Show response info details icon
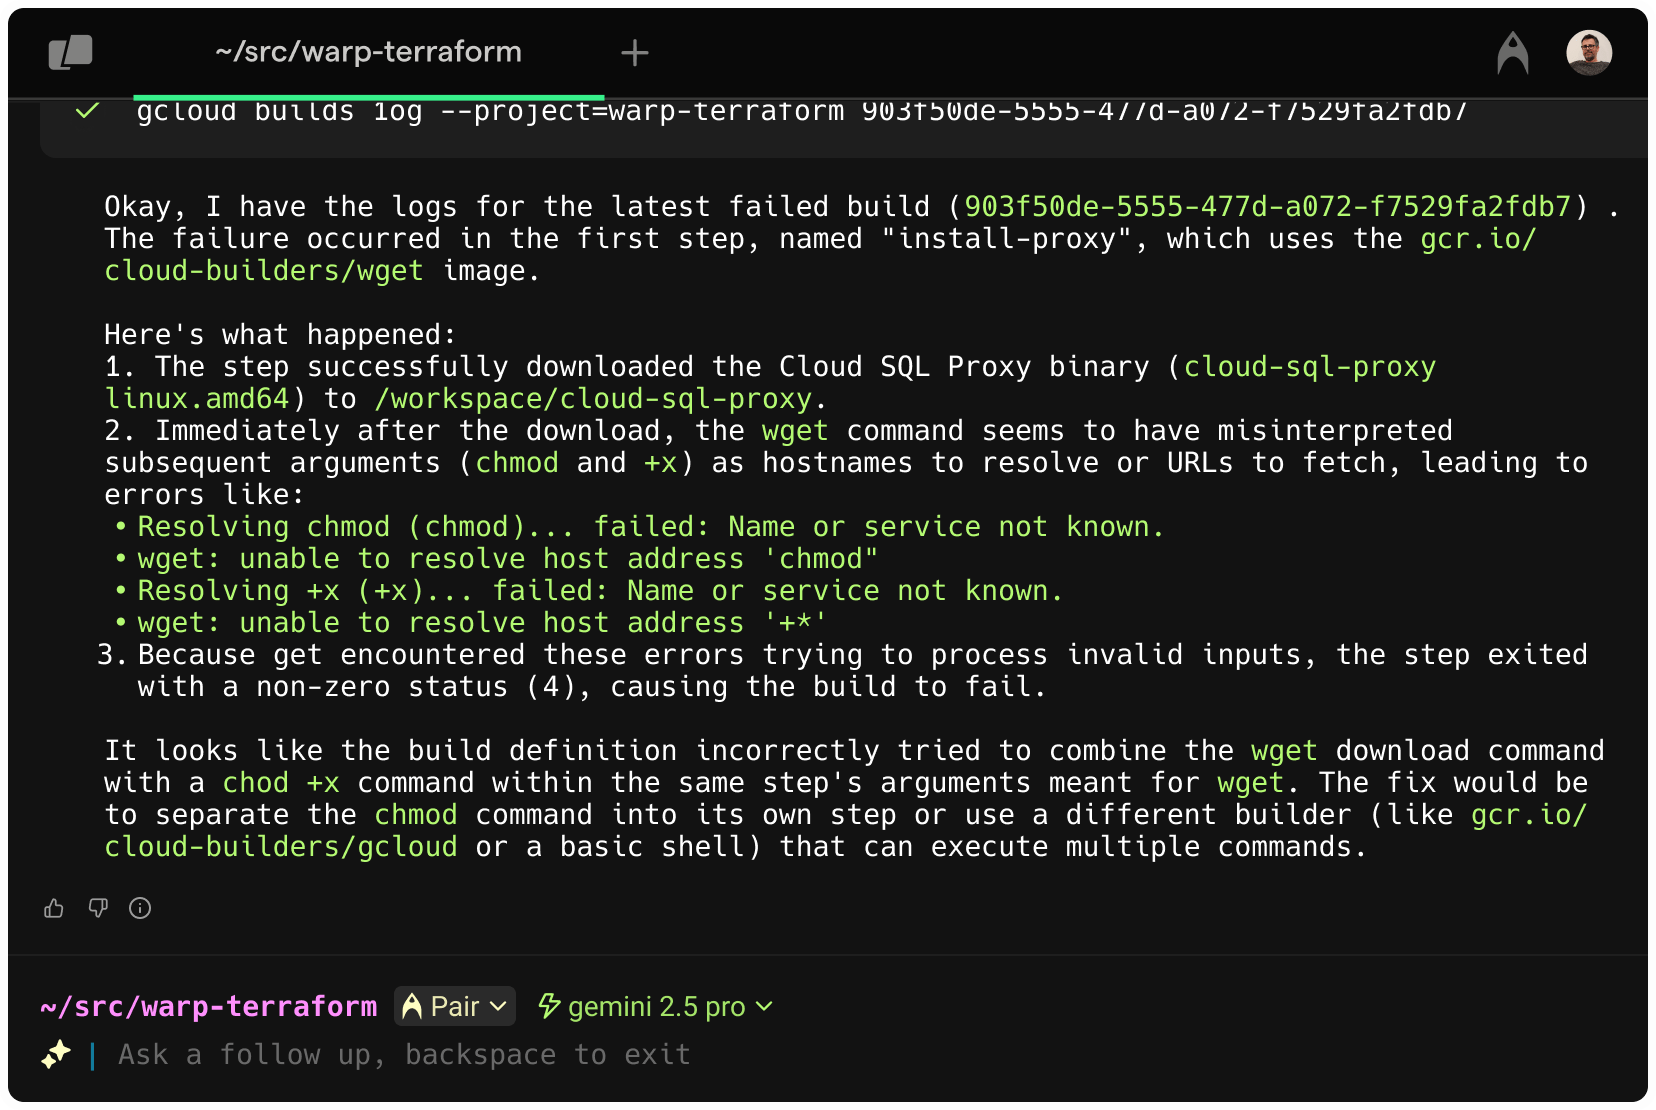The height and width of the screenshot is (1110, 1656). pyautogui.click(x=140, y=908)
